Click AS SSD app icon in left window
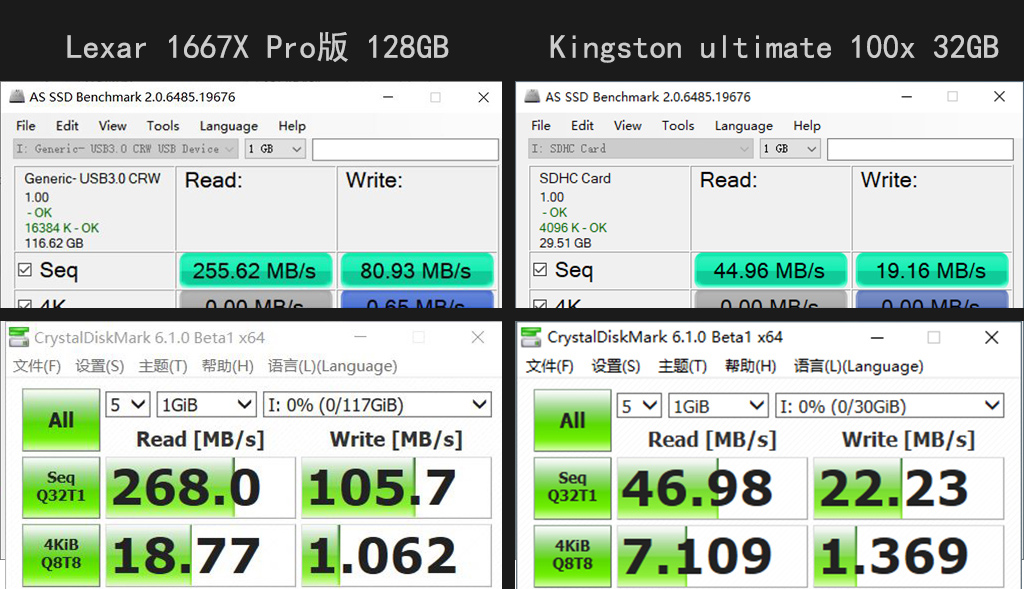1024x589 pixels. click(x=17, y=97)
